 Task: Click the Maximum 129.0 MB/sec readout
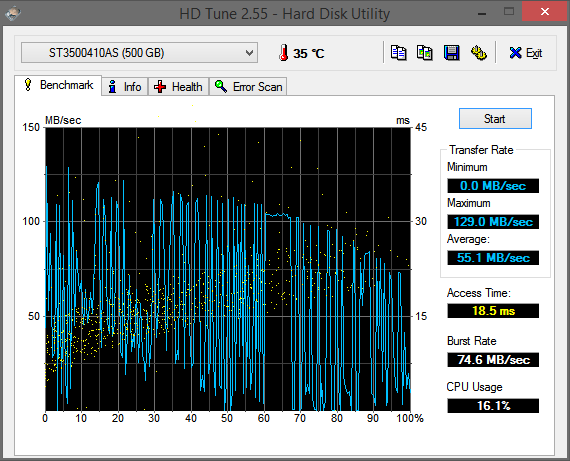tap(493, 221)
